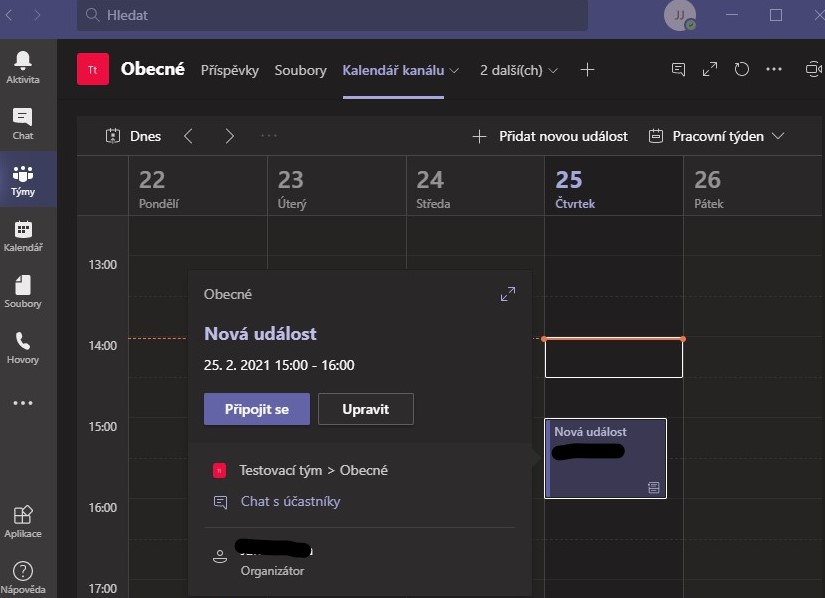Click the small Testovací tým icon
The image size is (825, 598).
pos(219,471)
